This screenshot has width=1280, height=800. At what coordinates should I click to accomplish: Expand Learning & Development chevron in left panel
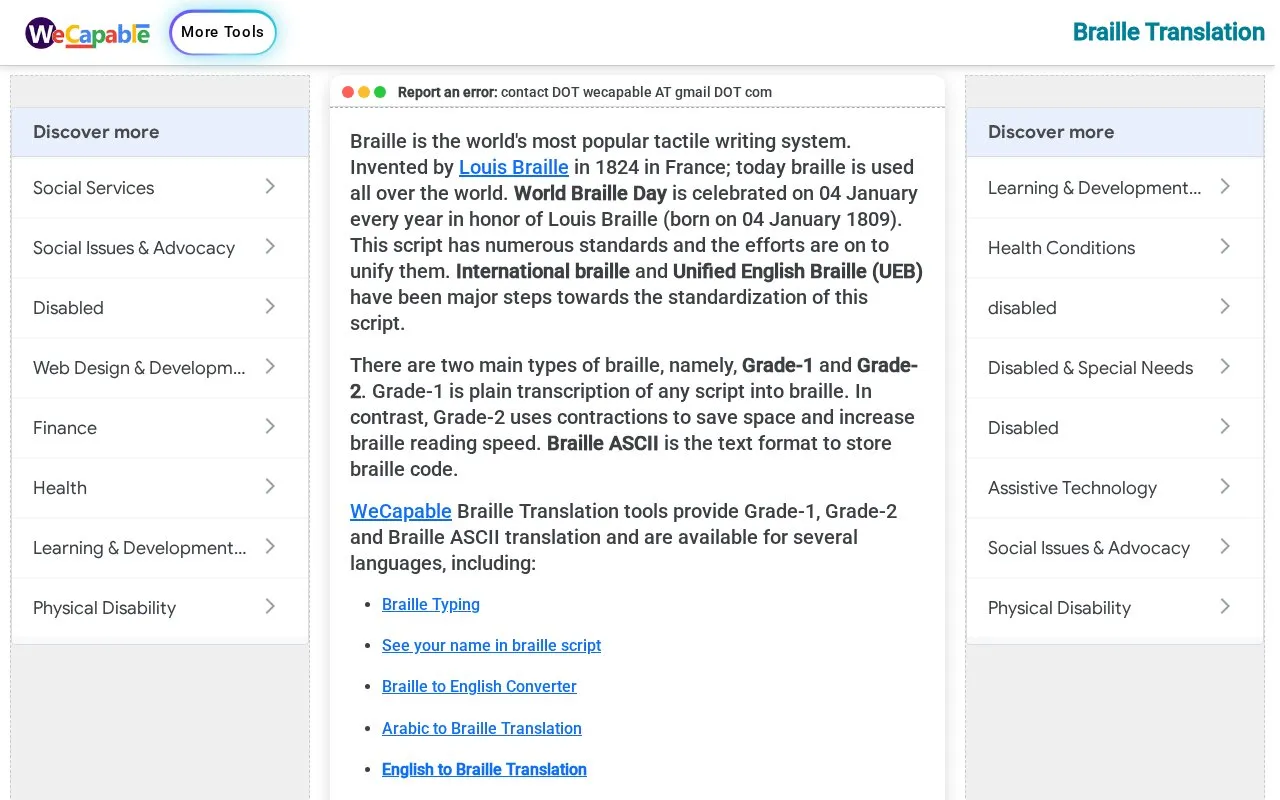[x=270, y=546]
